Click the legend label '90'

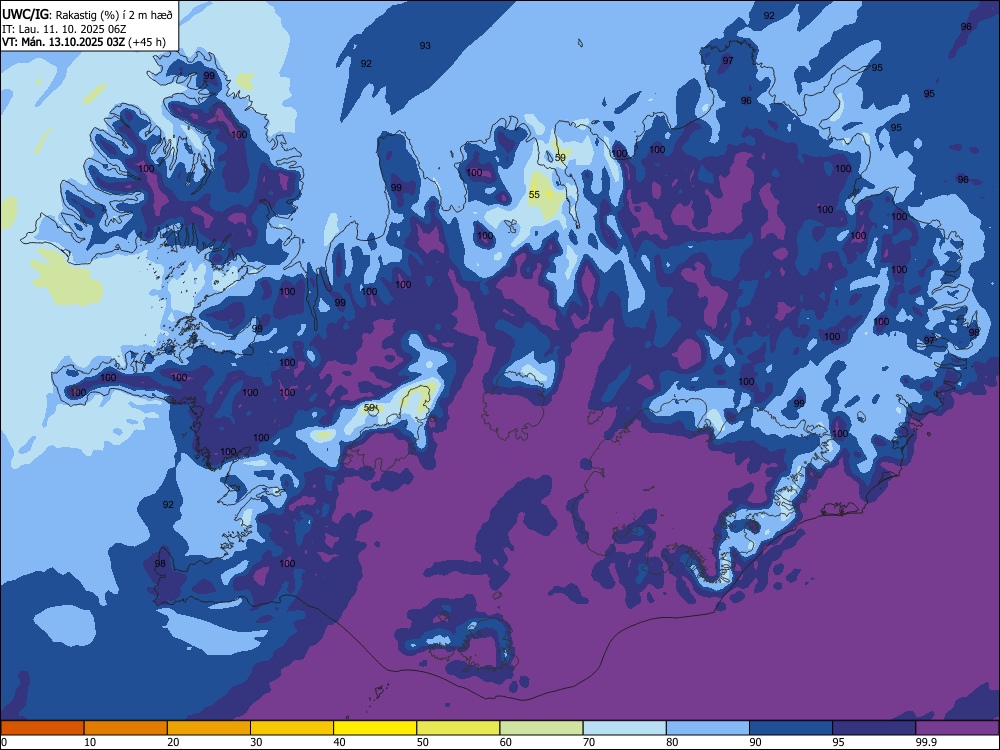point(755,742)
